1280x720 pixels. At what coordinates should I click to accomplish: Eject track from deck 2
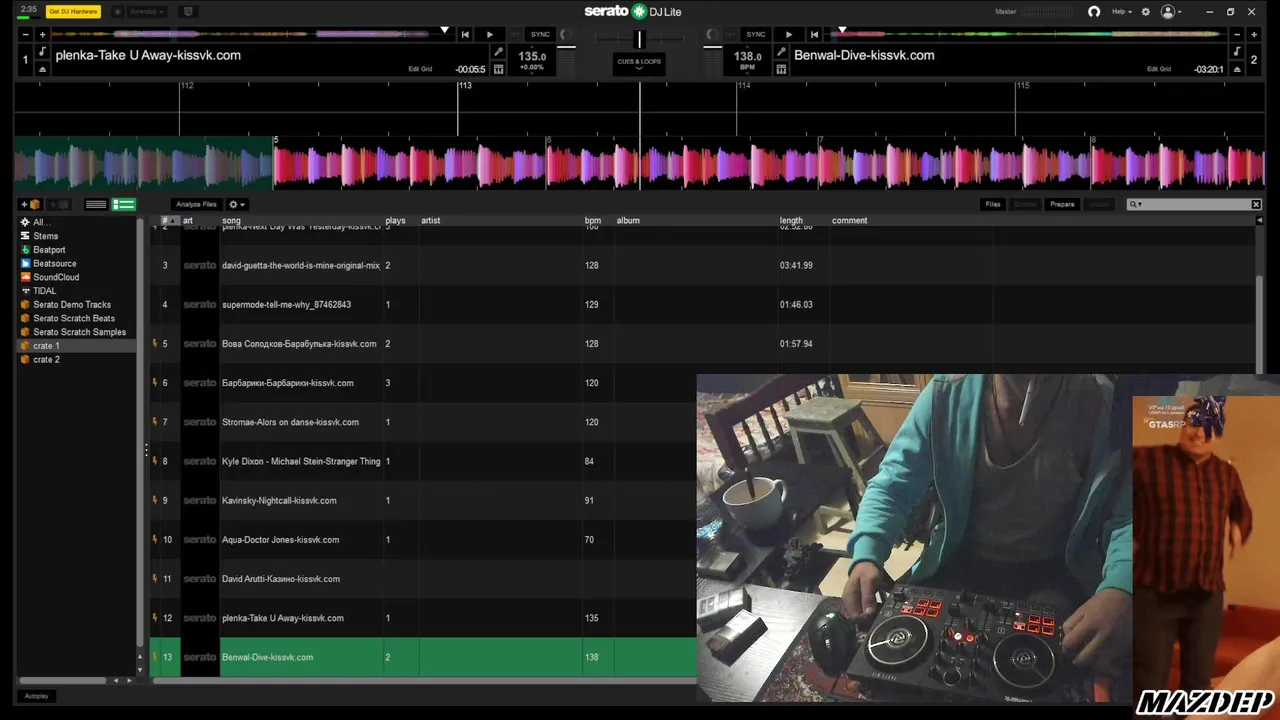(1237, 69)
